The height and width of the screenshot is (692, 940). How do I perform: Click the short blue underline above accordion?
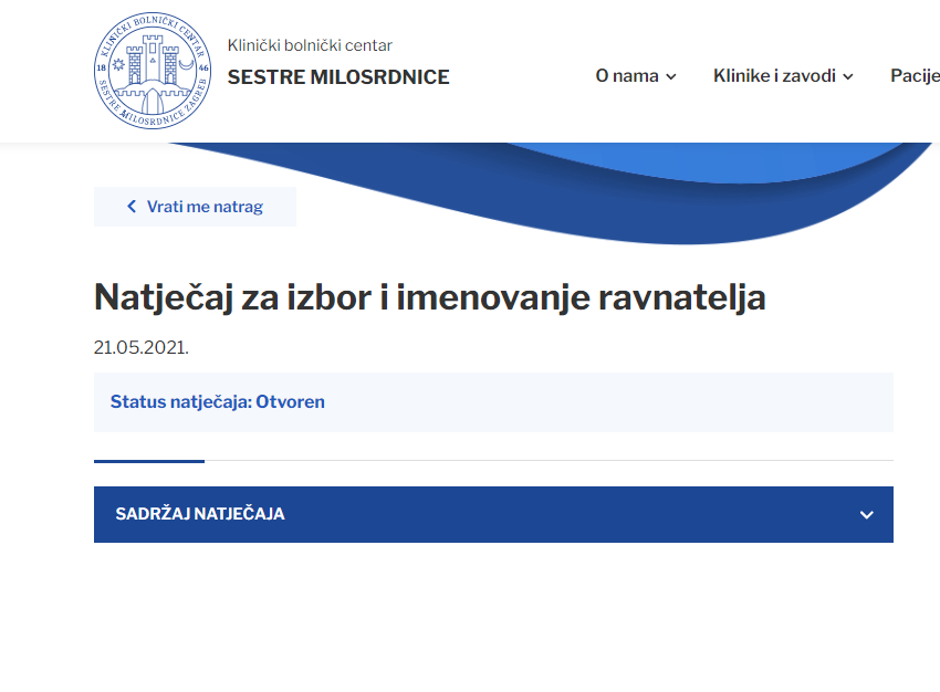pyautogui.click(x=149, y=461)
